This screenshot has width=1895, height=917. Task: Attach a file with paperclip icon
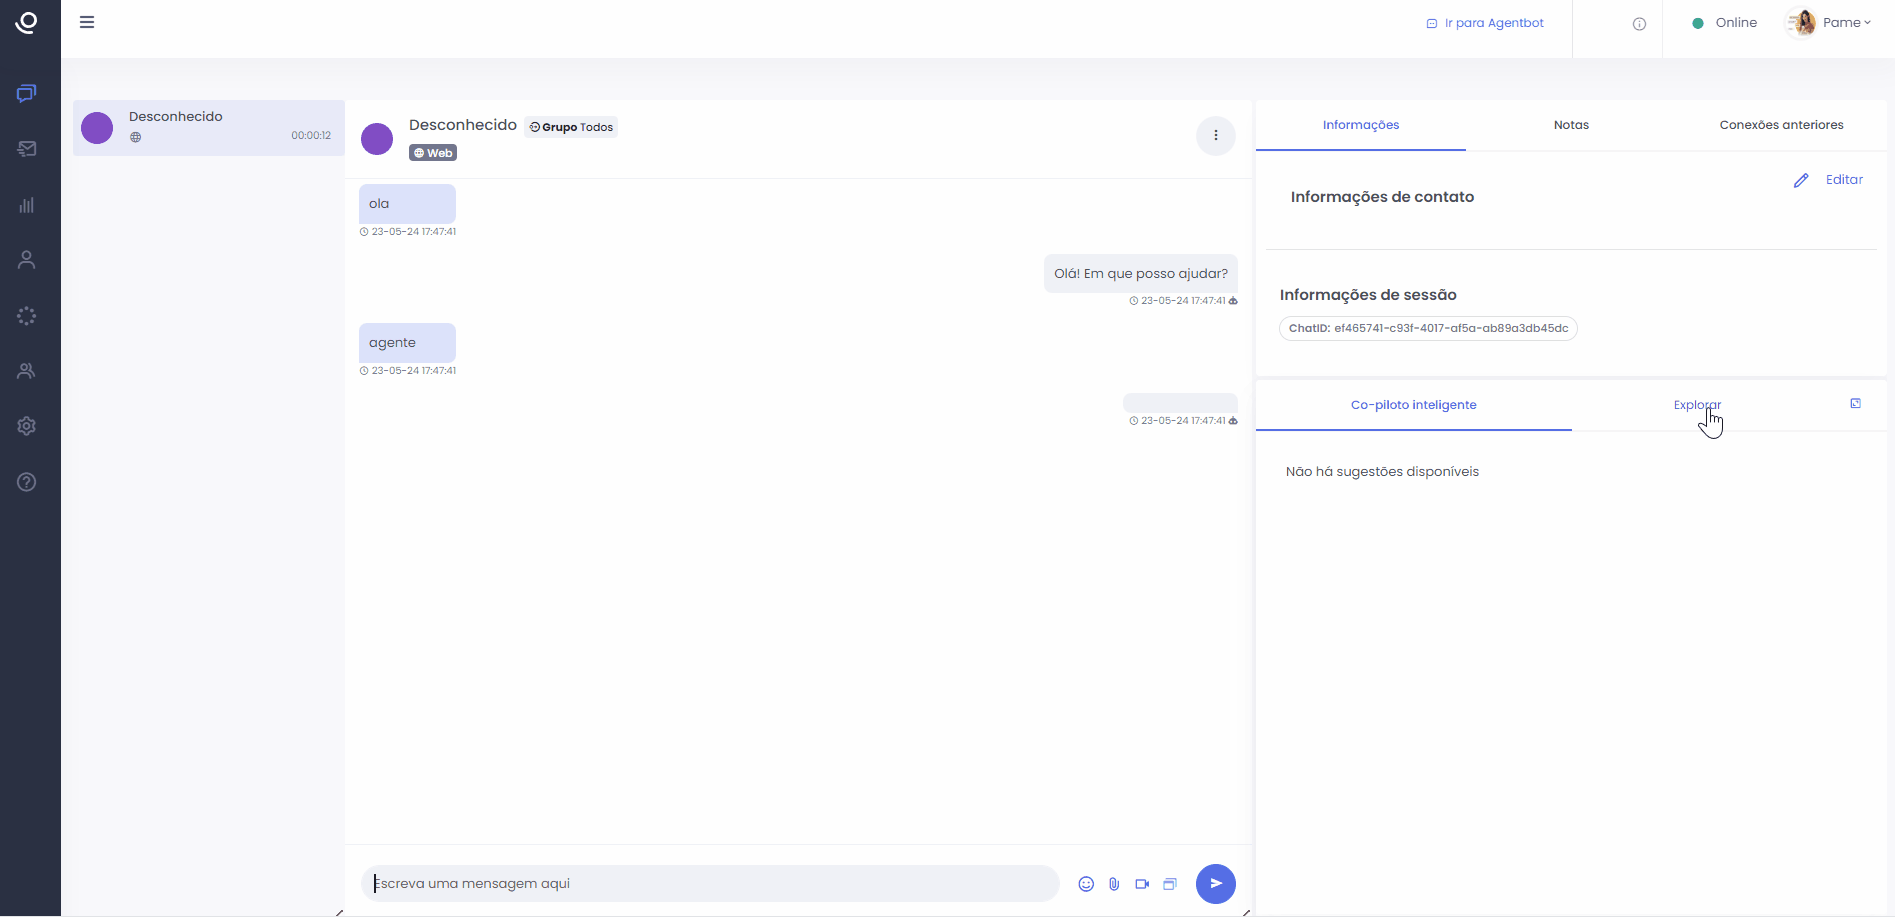pyautogui.click(x=1114, y=884)
